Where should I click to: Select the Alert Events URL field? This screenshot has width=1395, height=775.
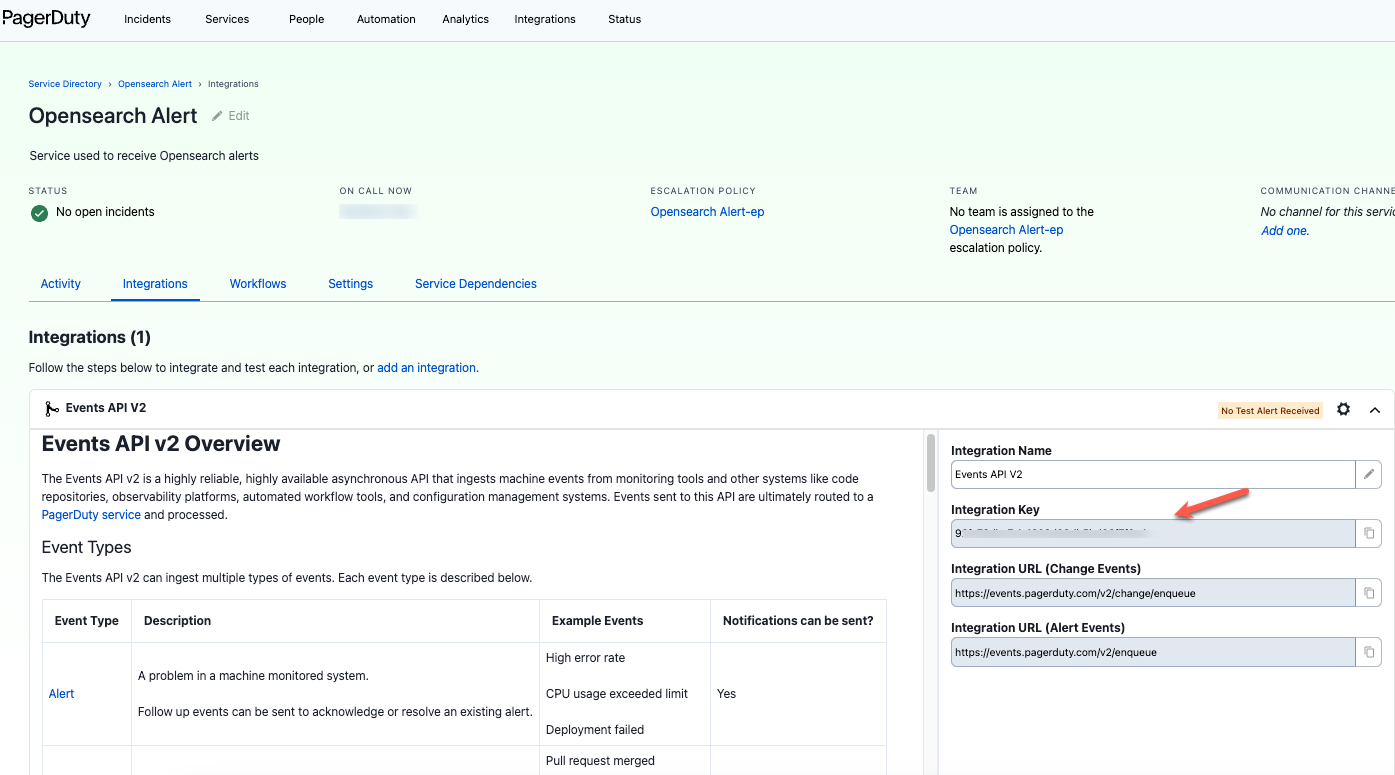click(x=1153, y=652)
